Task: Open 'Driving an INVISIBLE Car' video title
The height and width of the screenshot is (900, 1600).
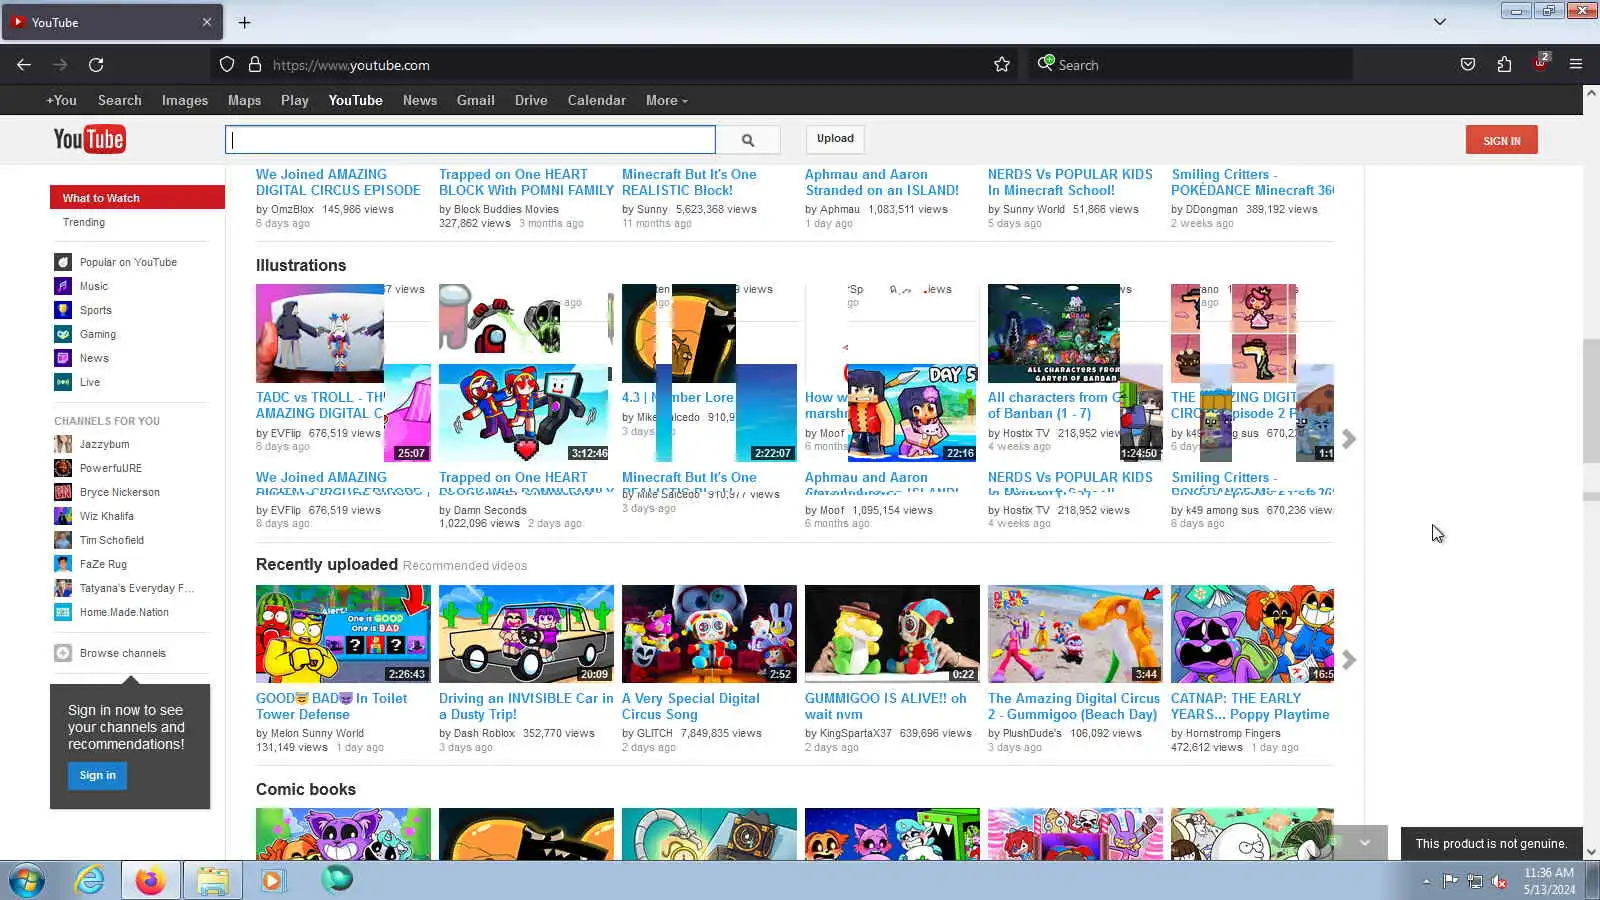Action: pos(526,706)
